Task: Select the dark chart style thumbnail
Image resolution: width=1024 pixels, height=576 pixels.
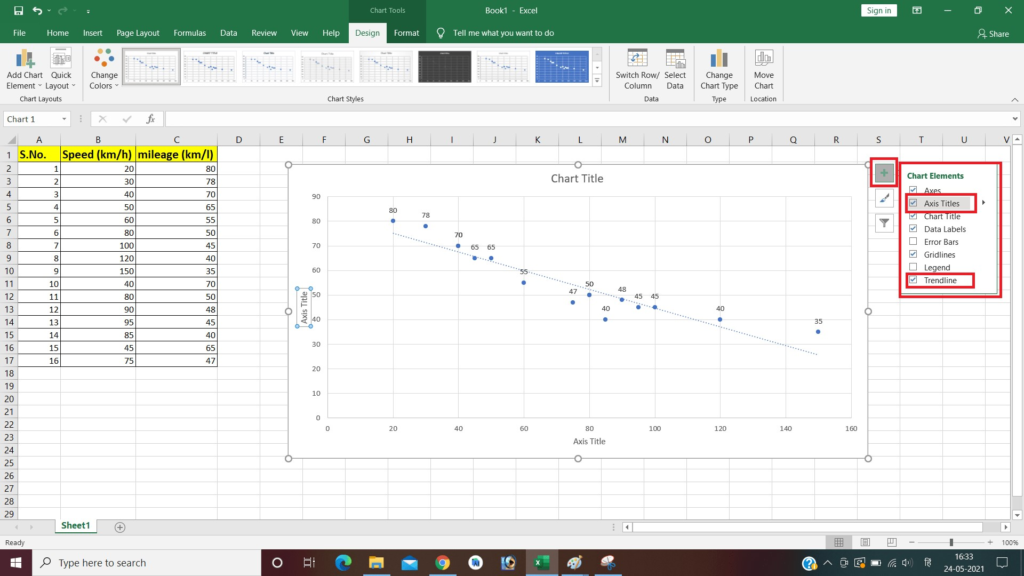Action: click(x=444, y=66)
